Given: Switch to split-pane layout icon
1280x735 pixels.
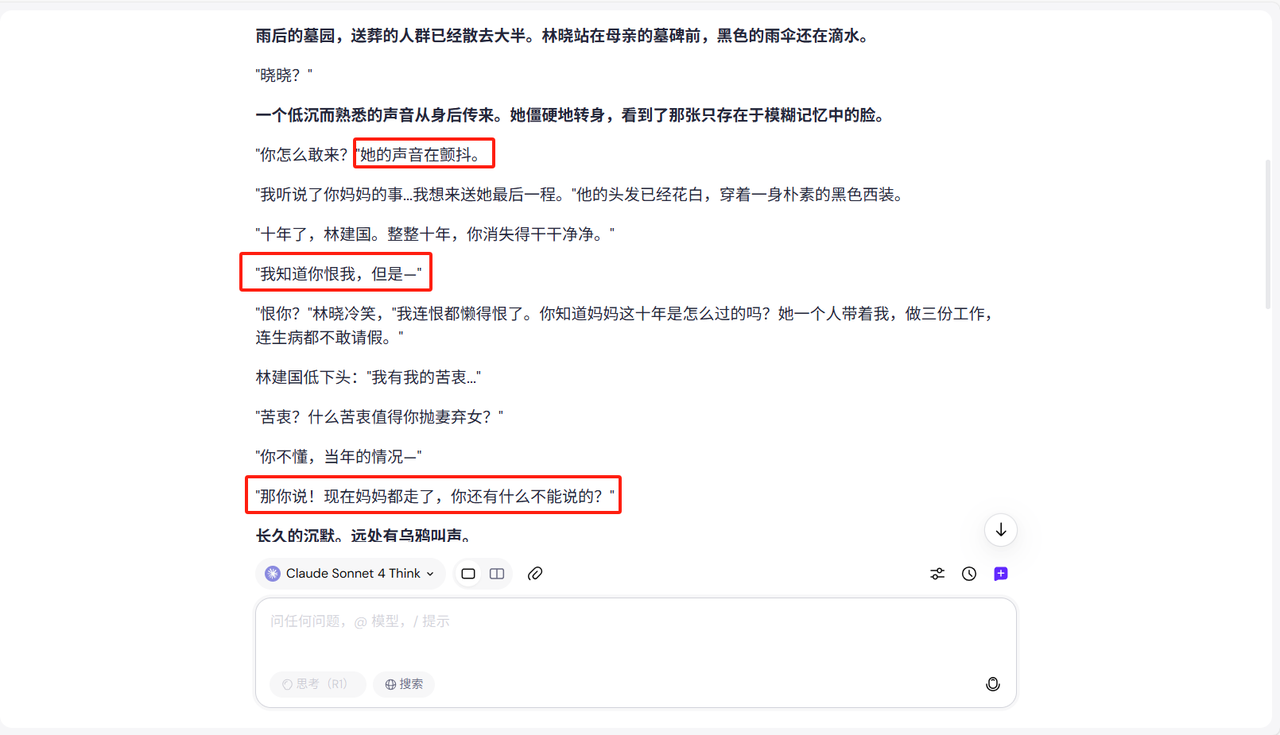Looking at the screenshot, I should click(497, 573).
